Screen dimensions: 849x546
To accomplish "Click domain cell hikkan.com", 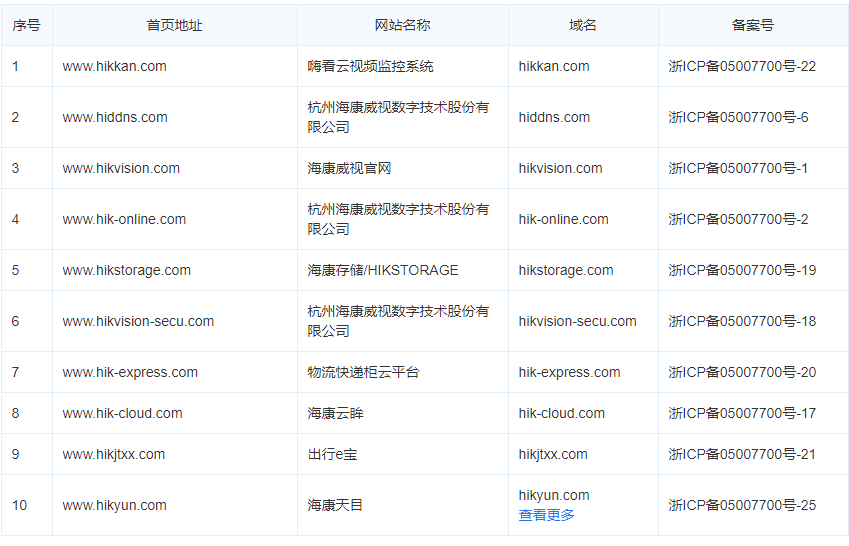I will 554,67.
